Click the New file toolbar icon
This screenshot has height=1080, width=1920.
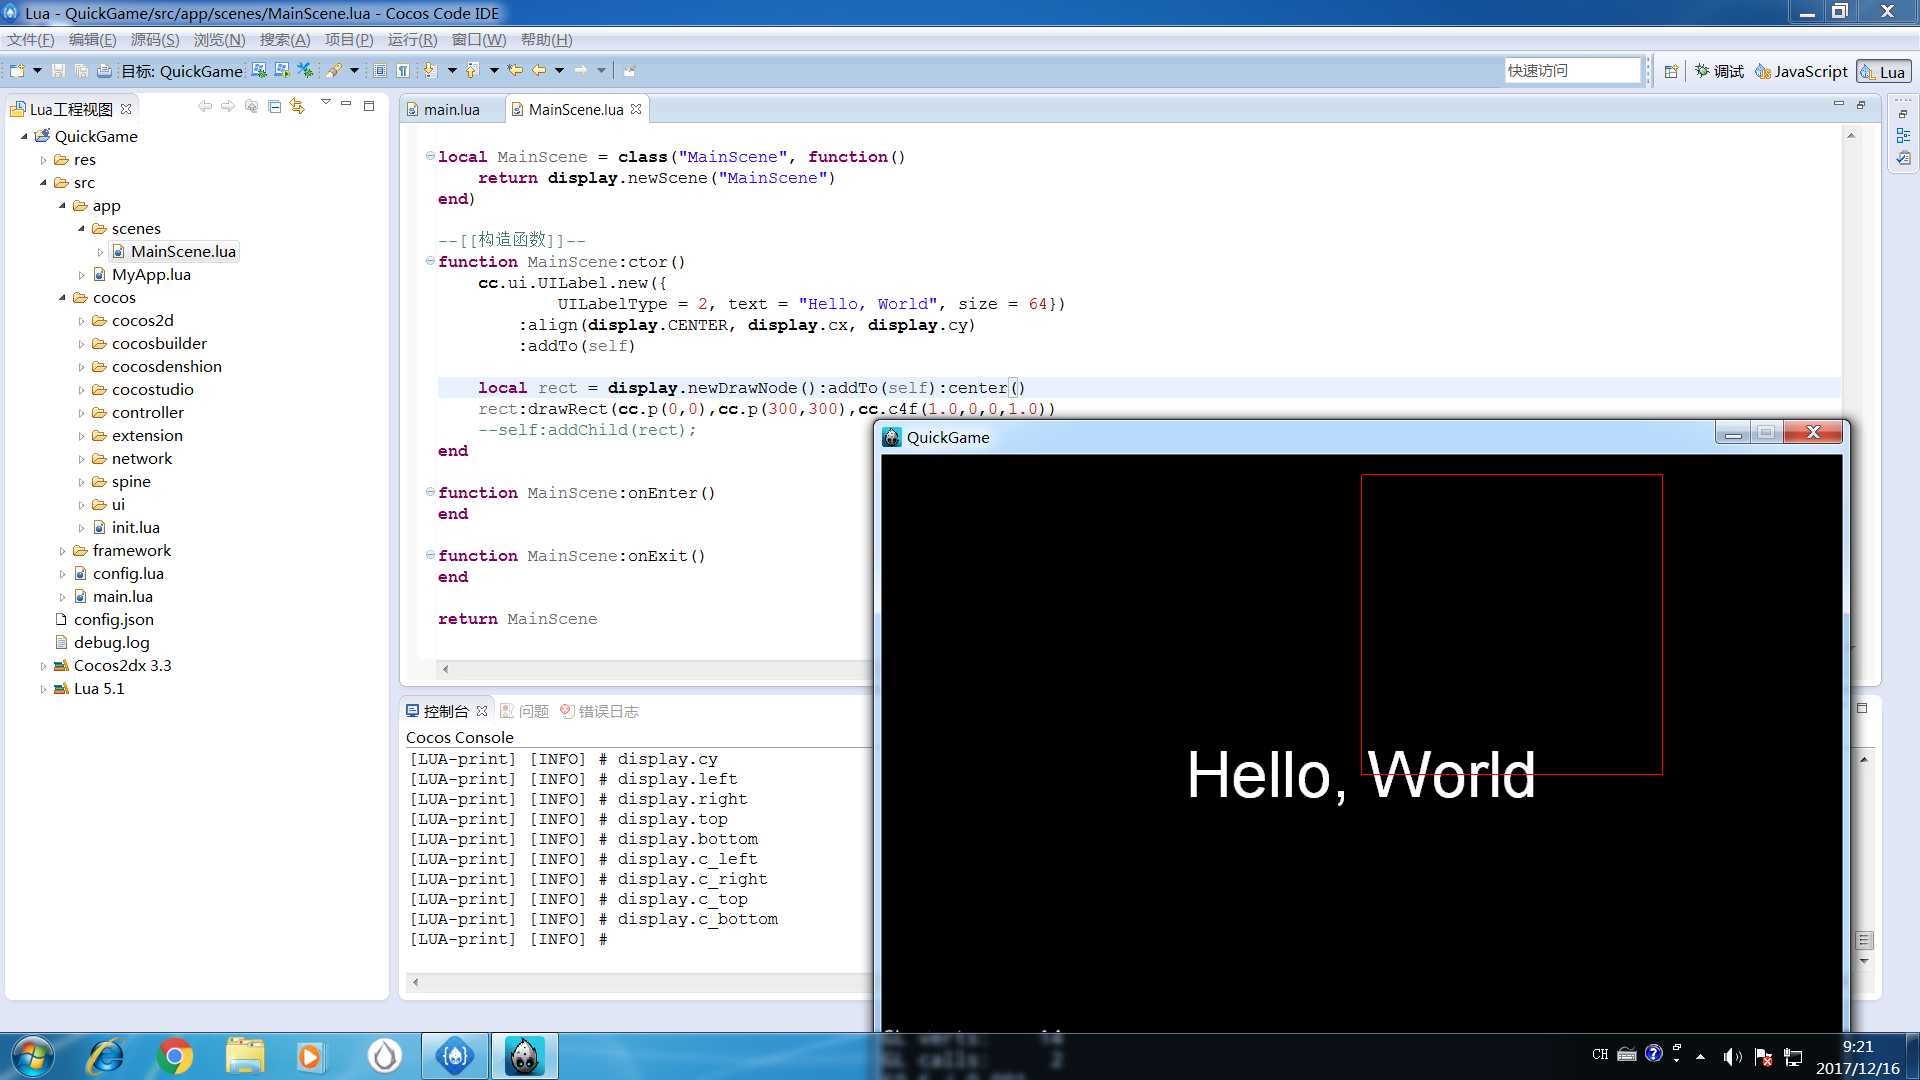17,71
